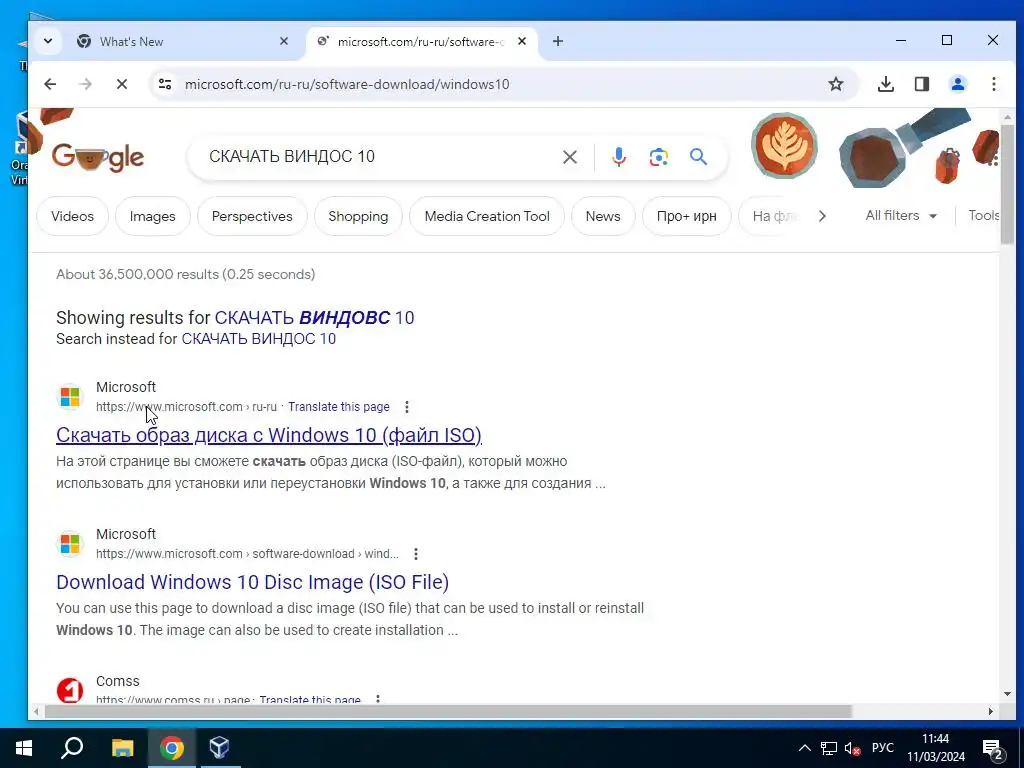Close the microsoft.com tab
This screenshot has height=768, width=1024.
click(x=522, y=41)
